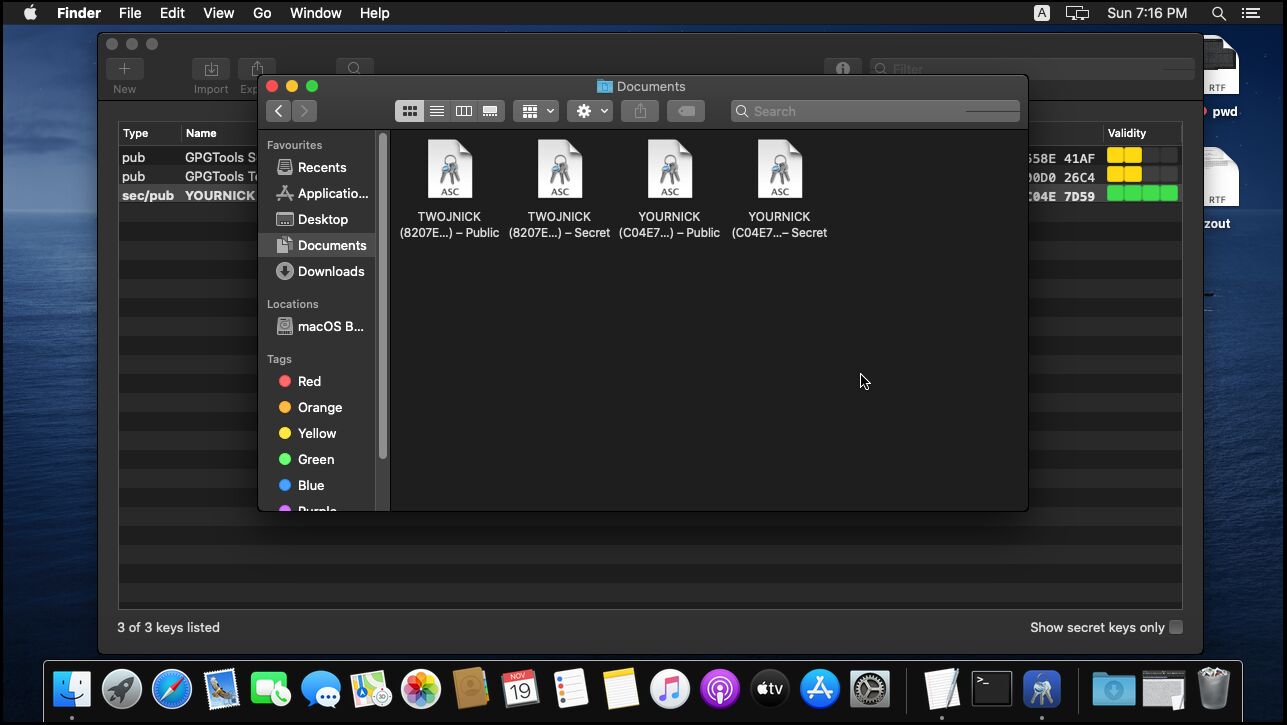The image size is (1287, 725).
Task: Toggle Show secret keys only checkbox
Action: tap(1176, 627)
